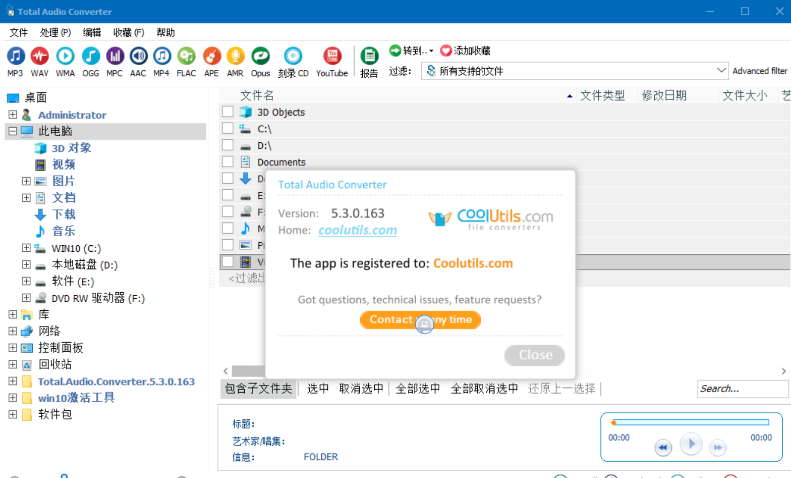Open the 音乐 folder in tree

[64, 231]
